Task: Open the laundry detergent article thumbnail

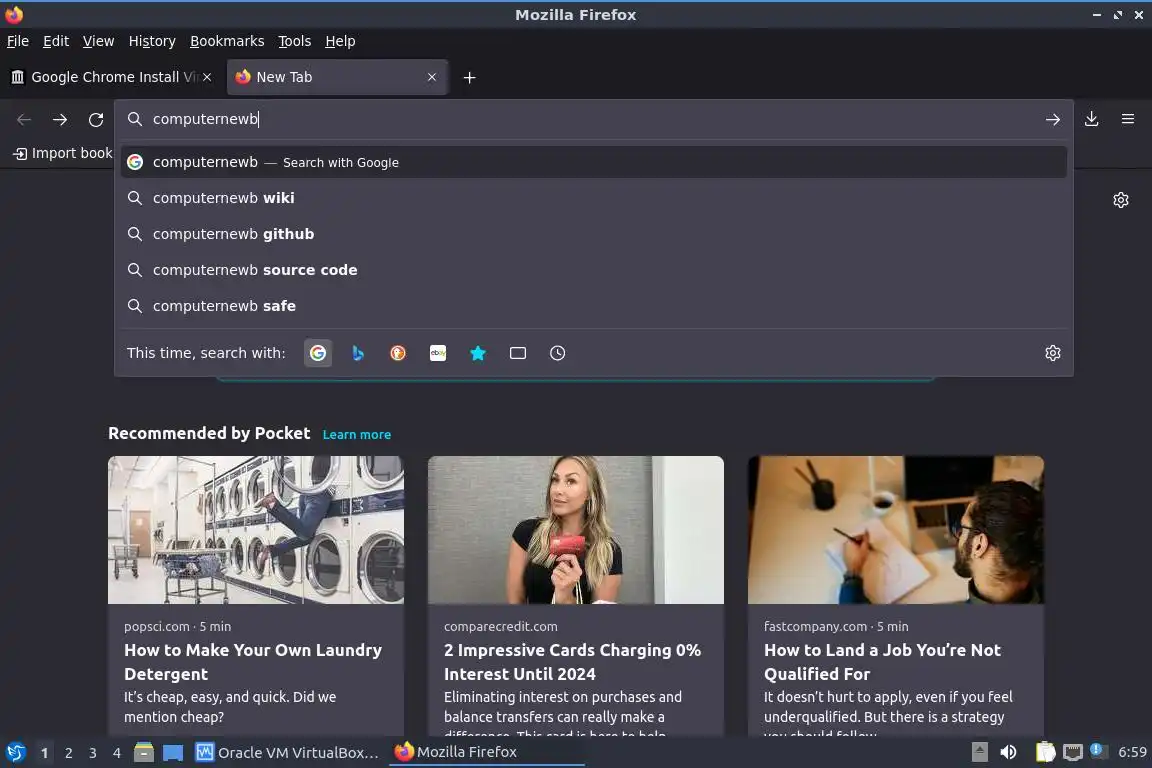Action: coord(256,530)
